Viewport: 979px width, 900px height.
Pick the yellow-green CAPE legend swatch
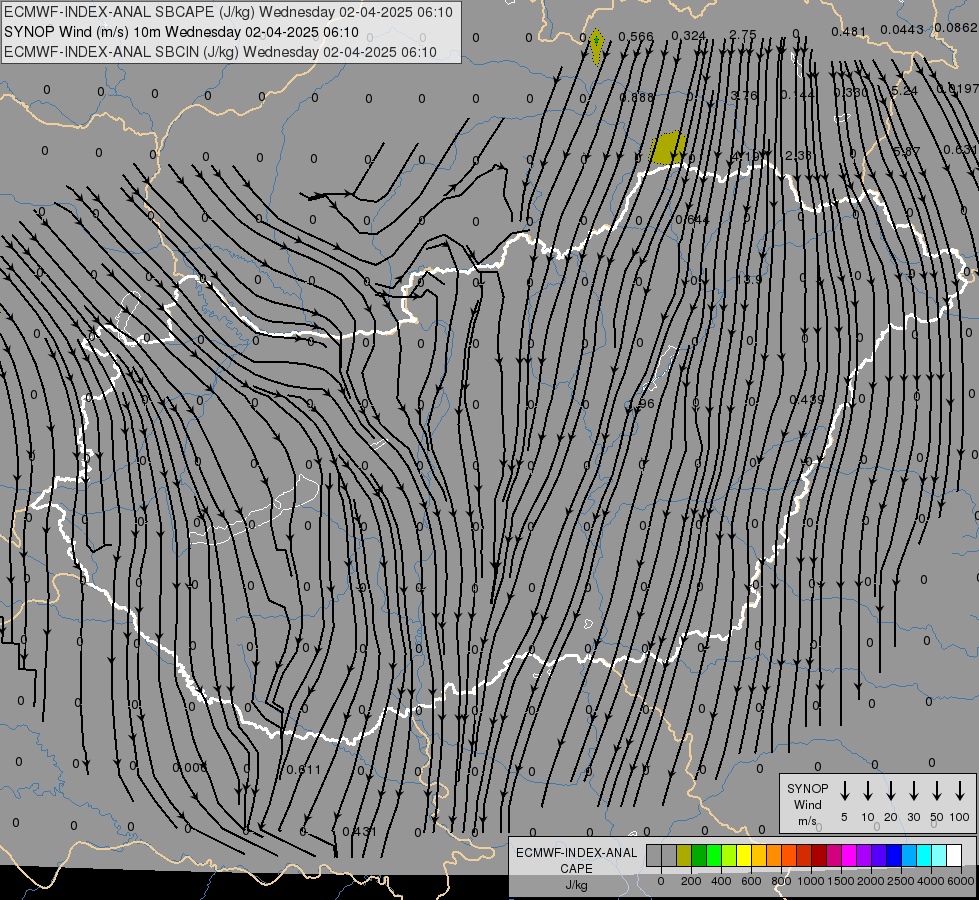729,855
